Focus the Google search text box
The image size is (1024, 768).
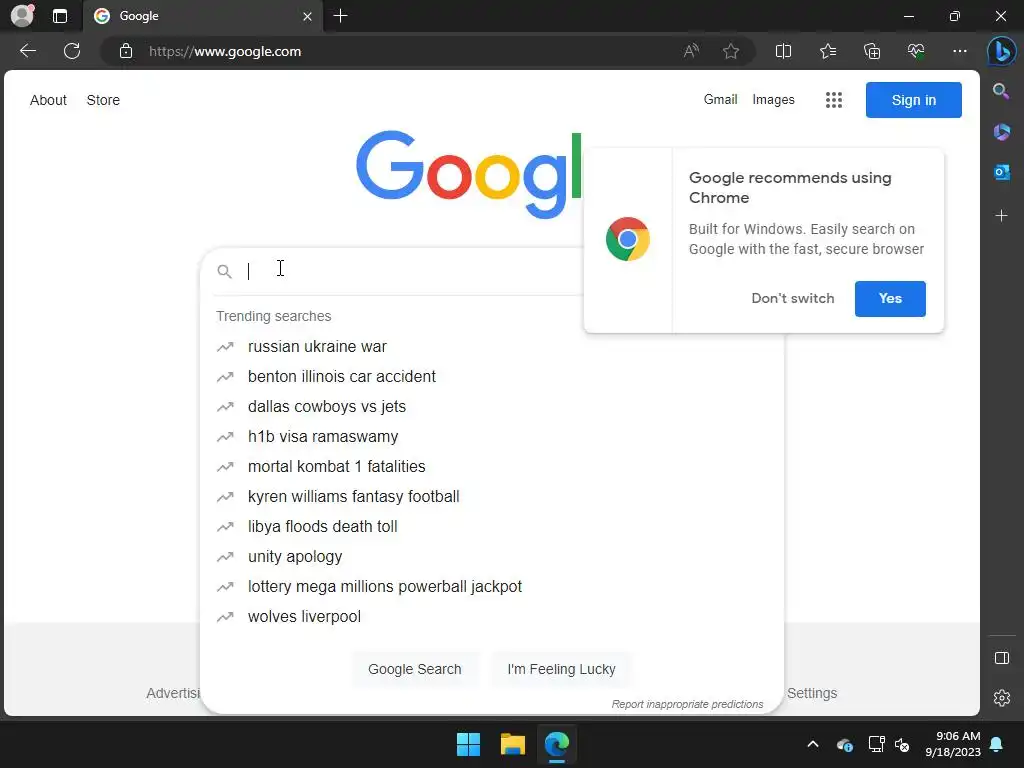(x=411, y=271)
